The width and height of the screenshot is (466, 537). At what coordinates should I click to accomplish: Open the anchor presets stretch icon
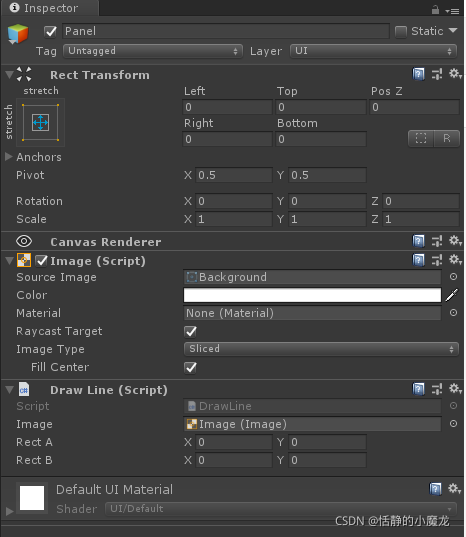pos(40,122)
